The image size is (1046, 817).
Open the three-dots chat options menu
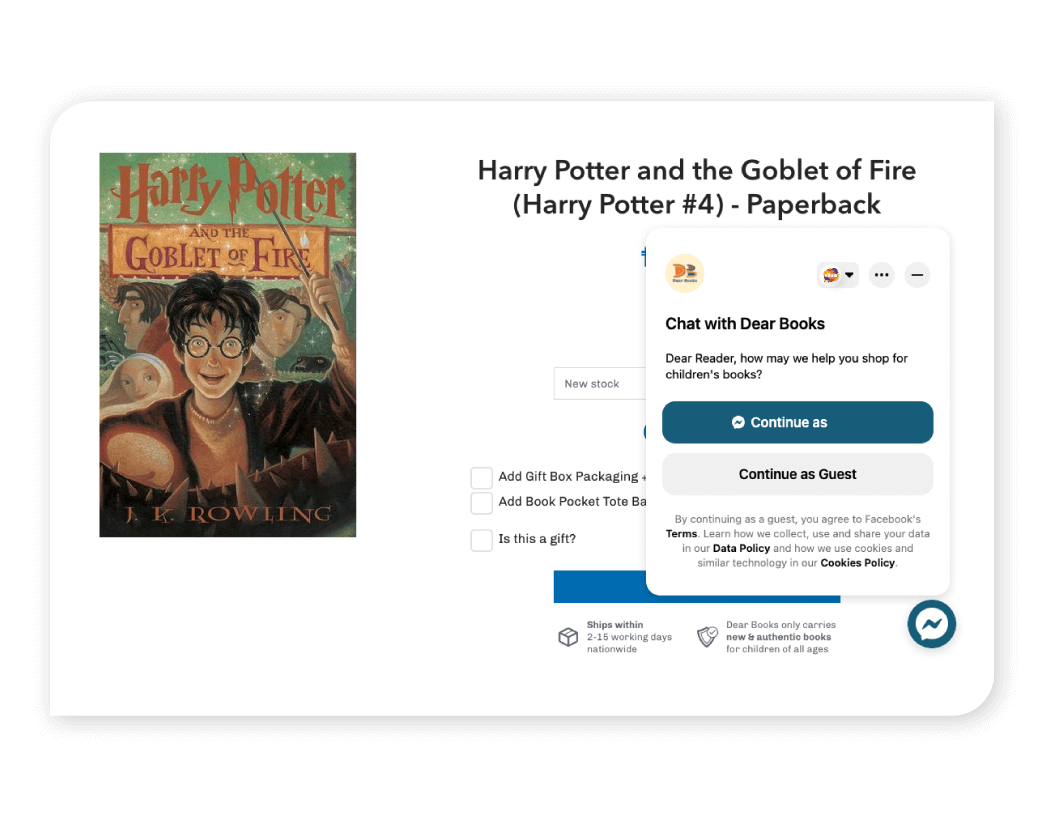click(x=881, y=275)
